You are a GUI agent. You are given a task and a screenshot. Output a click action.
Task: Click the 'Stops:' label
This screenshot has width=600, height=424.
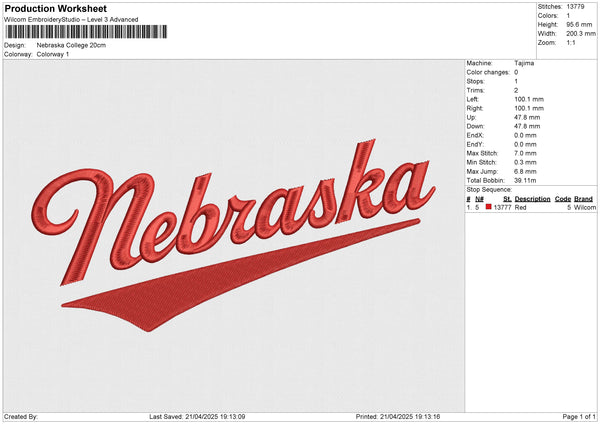475,81
